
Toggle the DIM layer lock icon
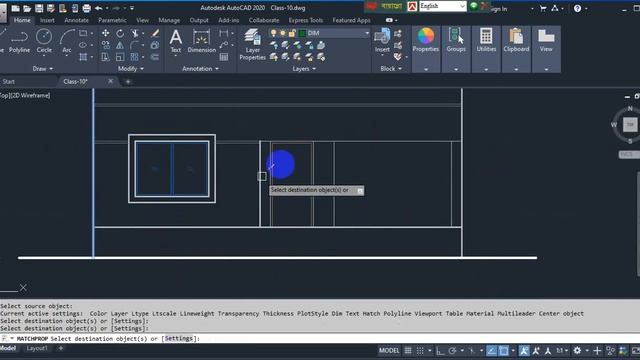292,33
